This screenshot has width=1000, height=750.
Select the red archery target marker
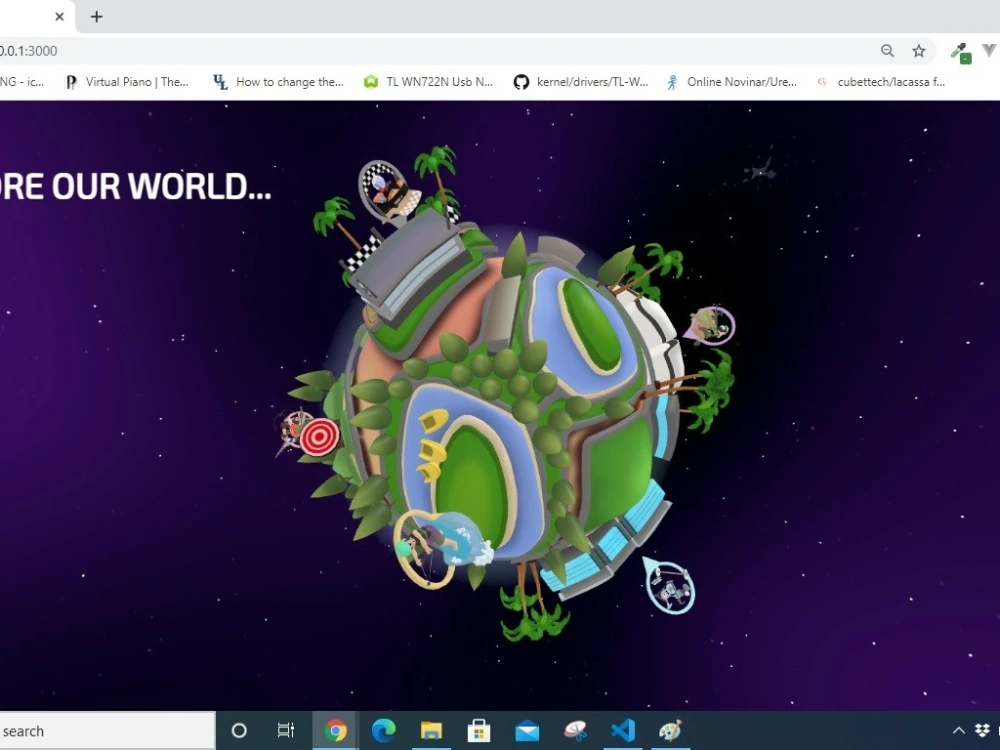(x=320, y=437)
